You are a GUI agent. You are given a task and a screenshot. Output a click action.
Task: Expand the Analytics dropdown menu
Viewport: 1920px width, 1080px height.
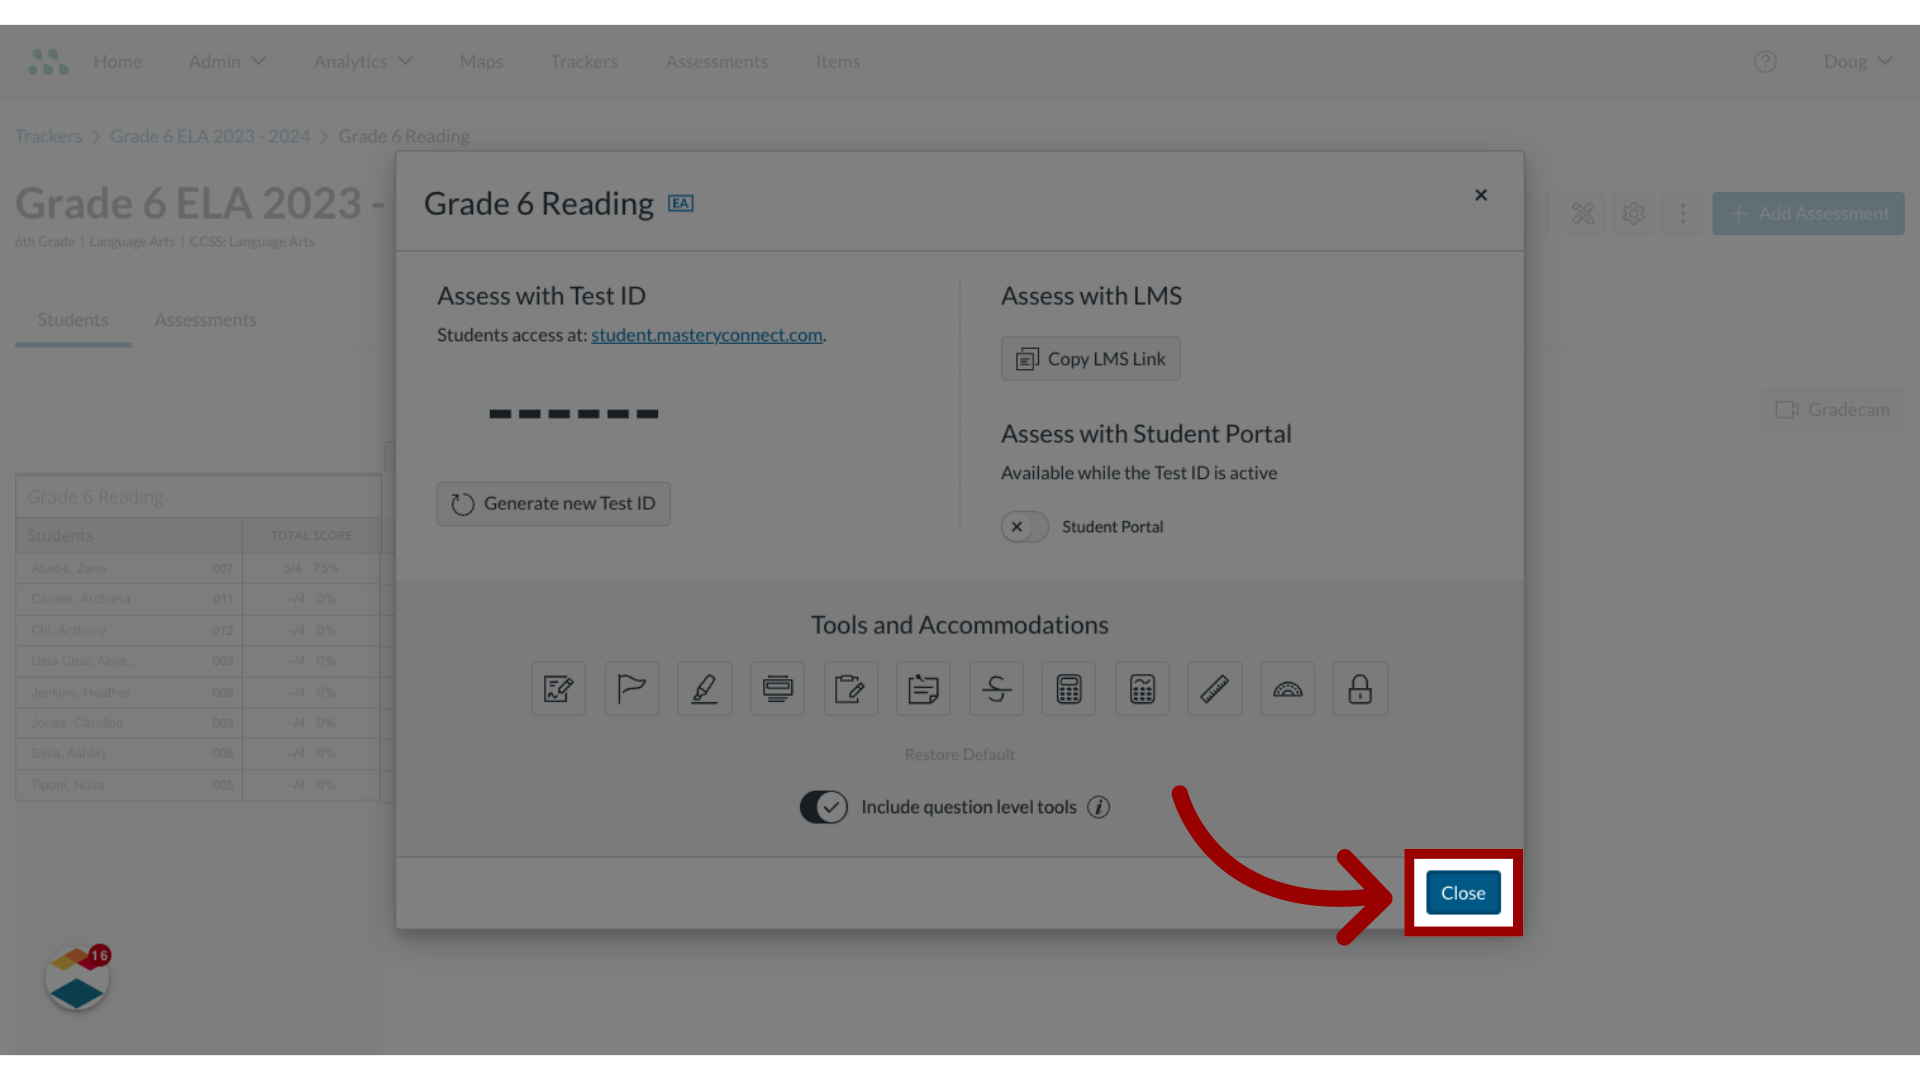tap(363, 61)
